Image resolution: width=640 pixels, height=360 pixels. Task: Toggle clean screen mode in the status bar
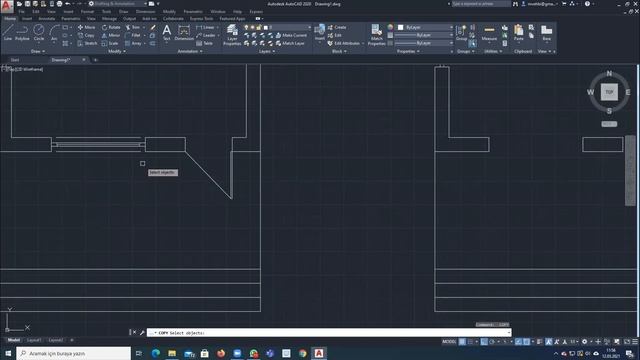[x=627, y=342]
